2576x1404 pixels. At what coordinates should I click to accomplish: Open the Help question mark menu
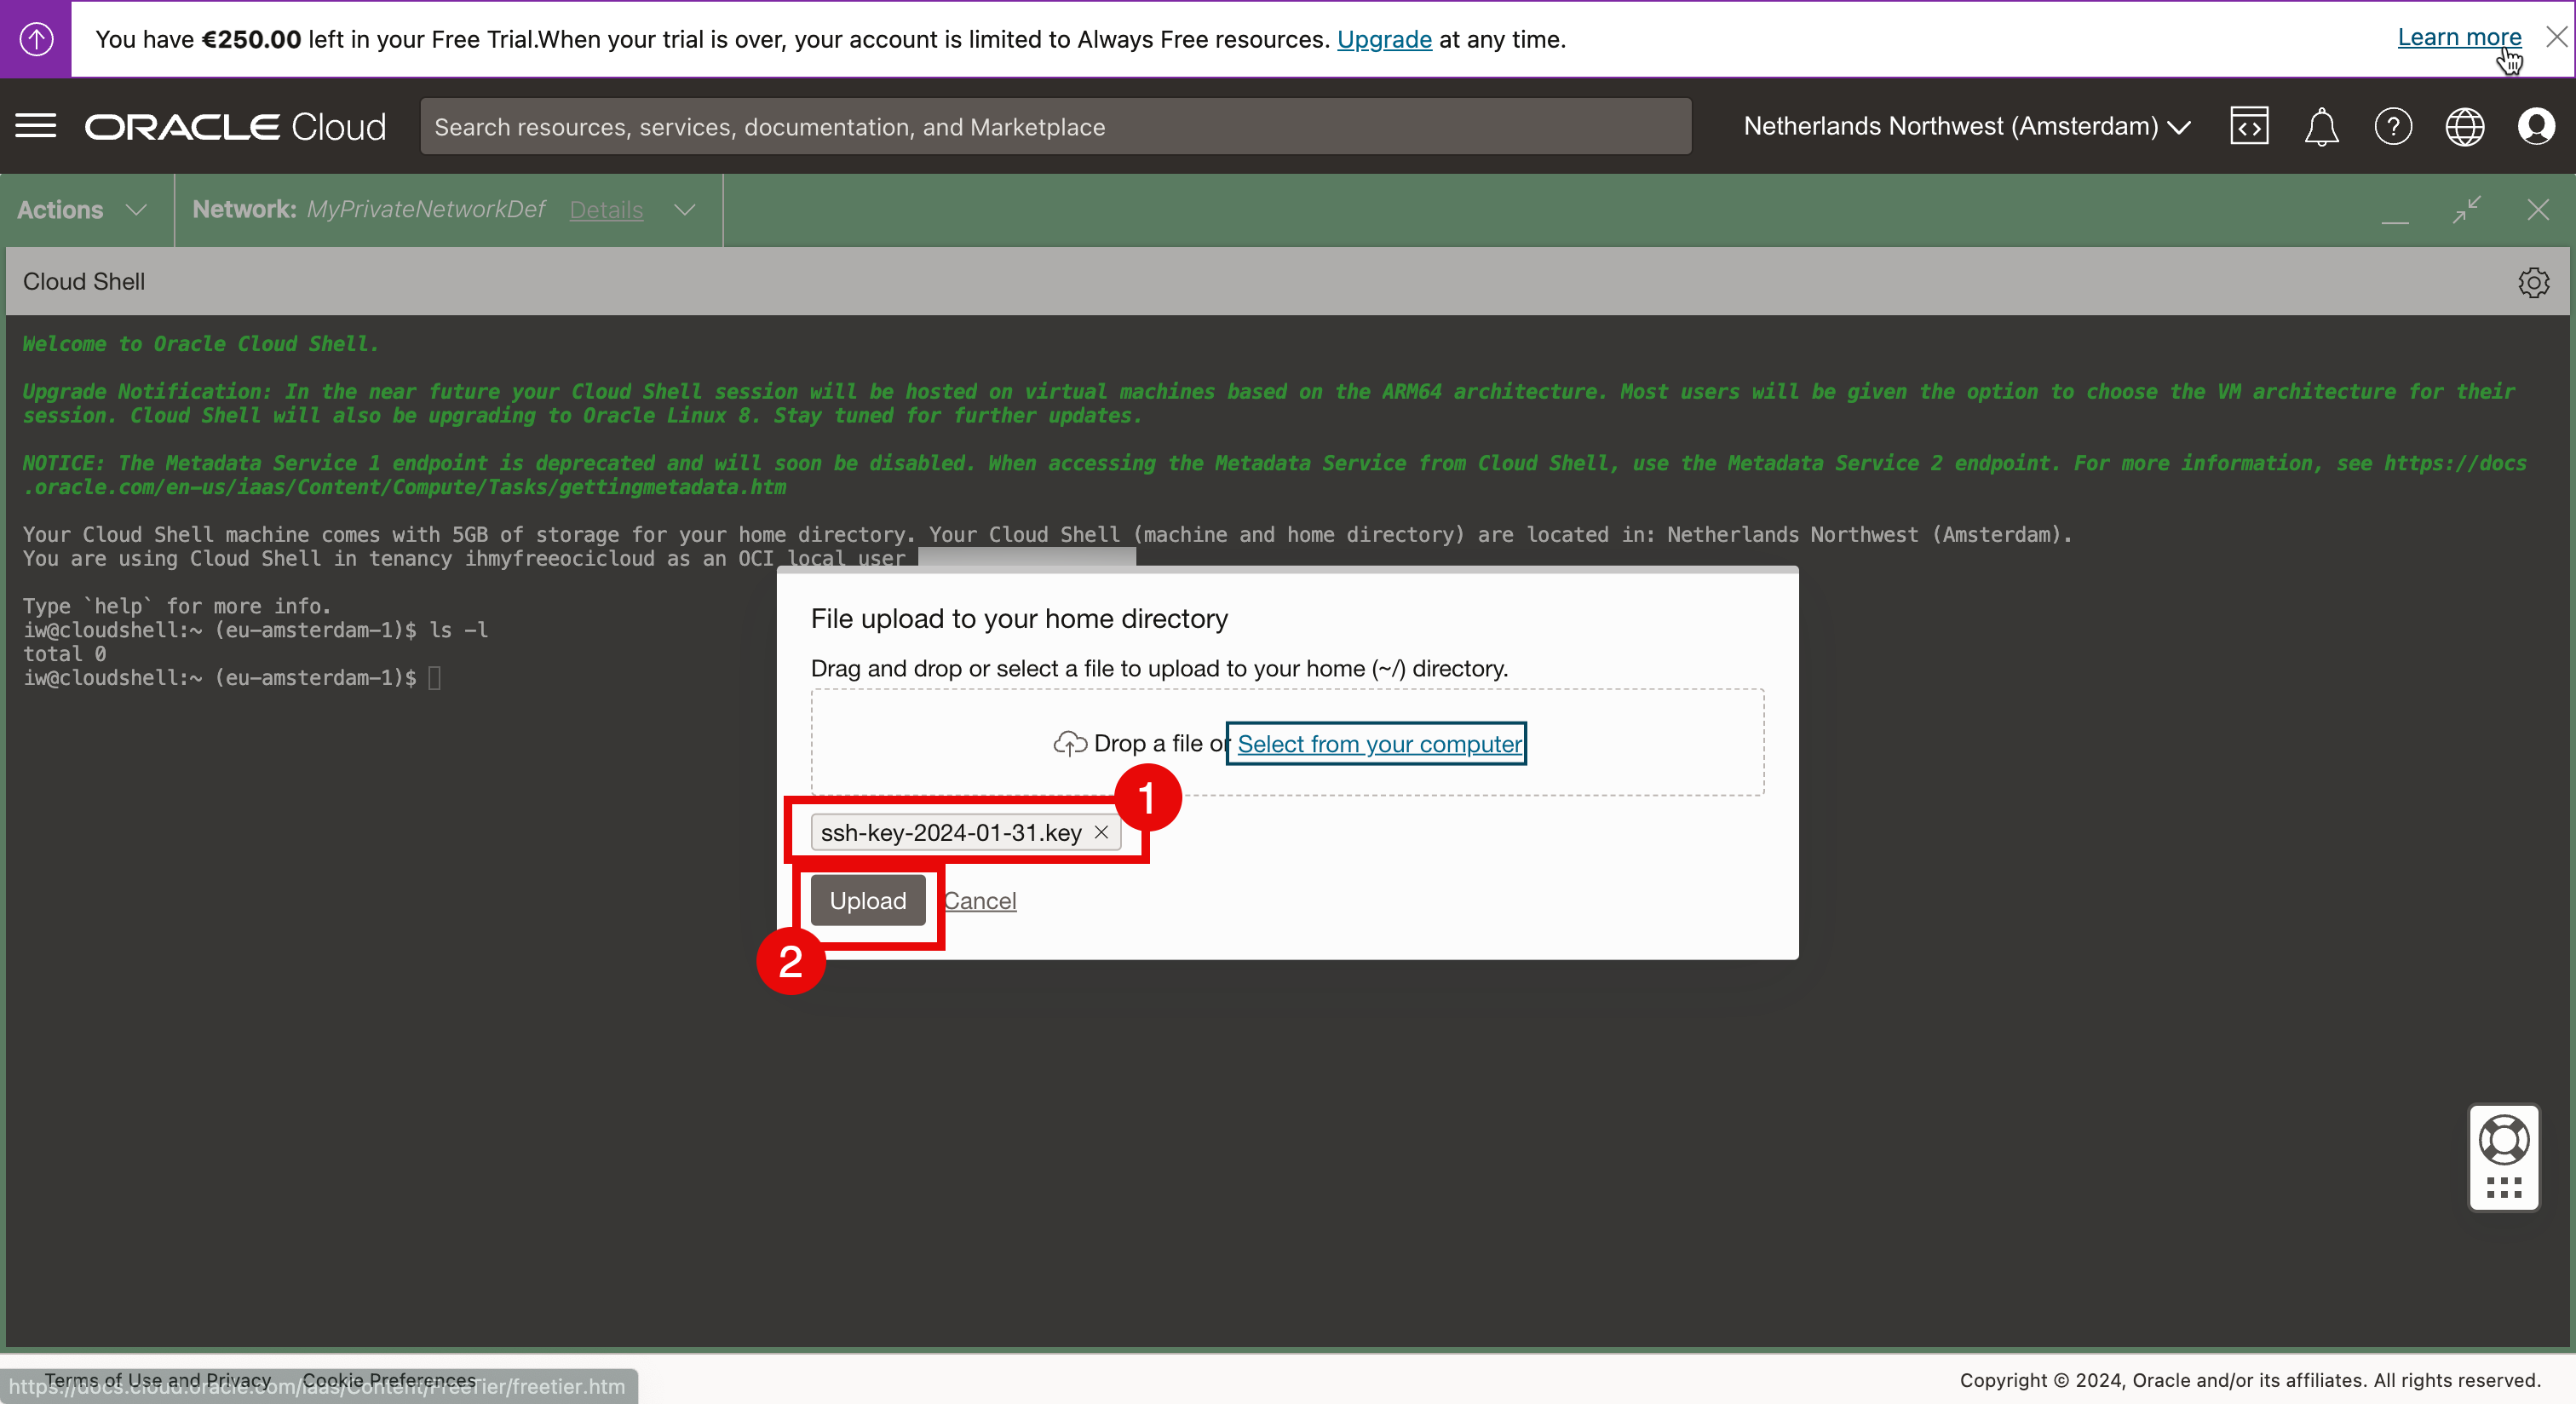pos(2393,127)
